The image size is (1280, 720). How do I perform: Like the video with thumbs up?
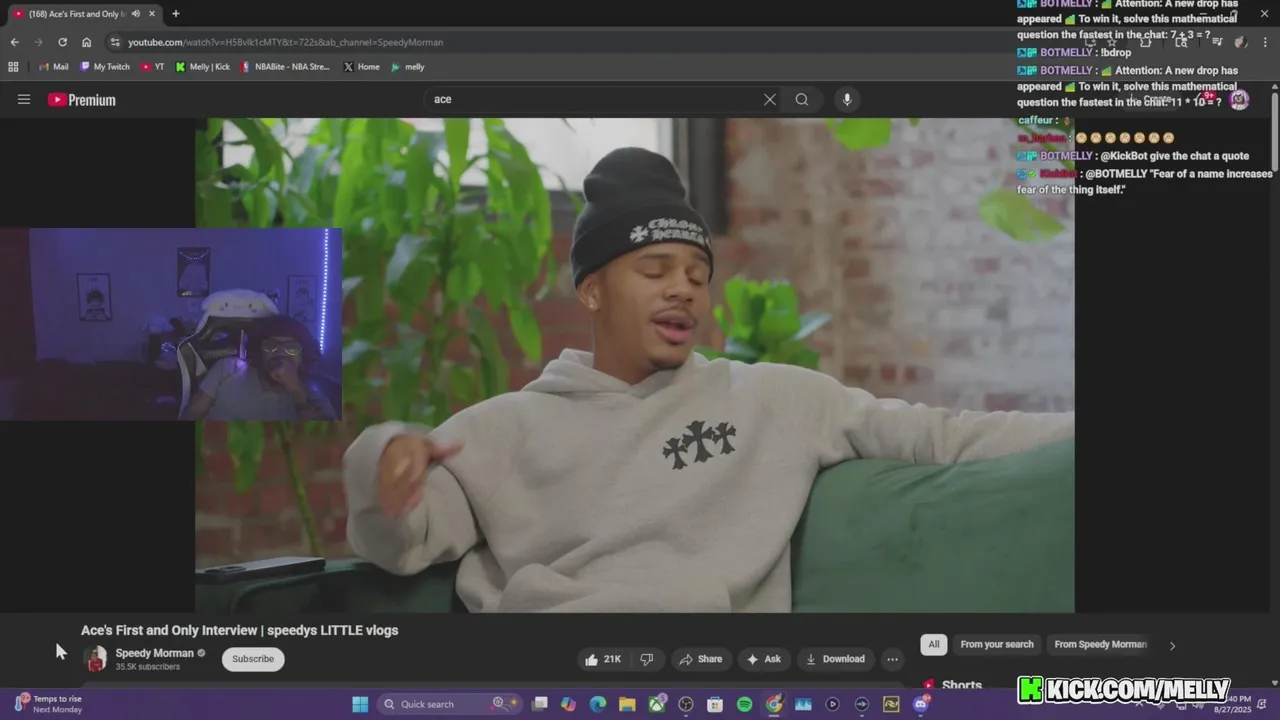[603, 659]
